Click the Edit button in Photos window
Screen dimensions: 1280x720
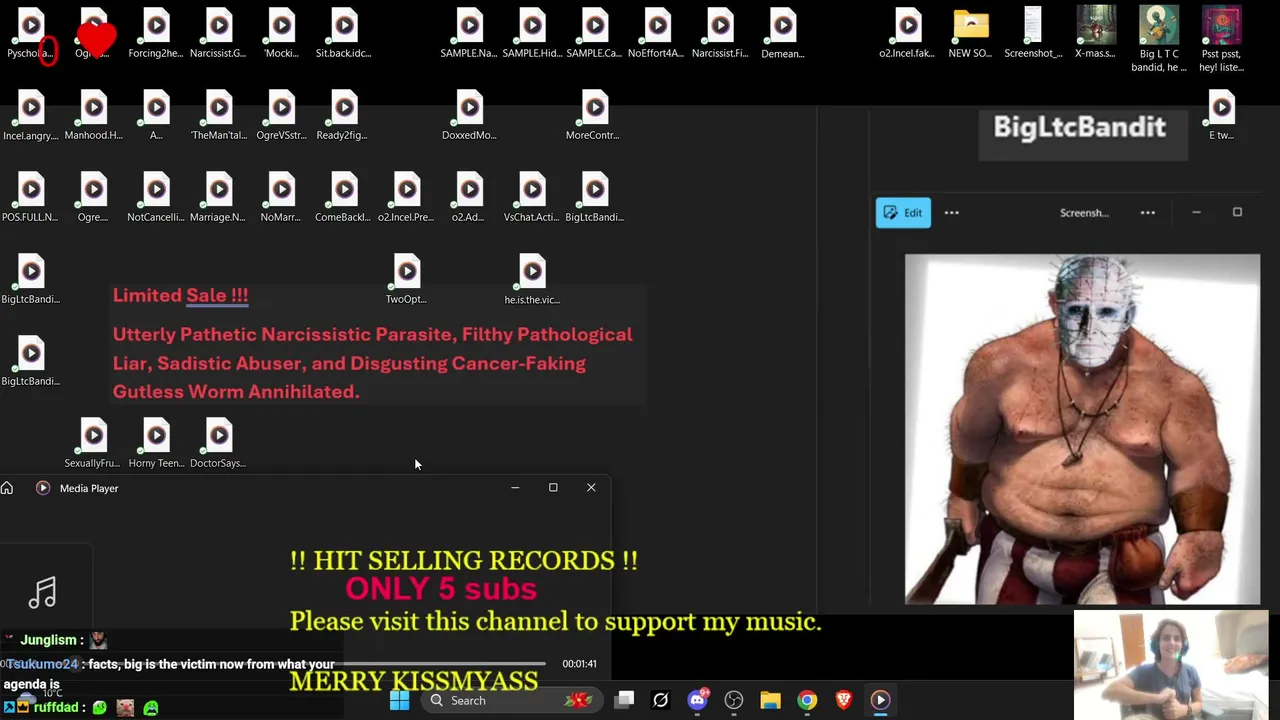tap(903, 212)
